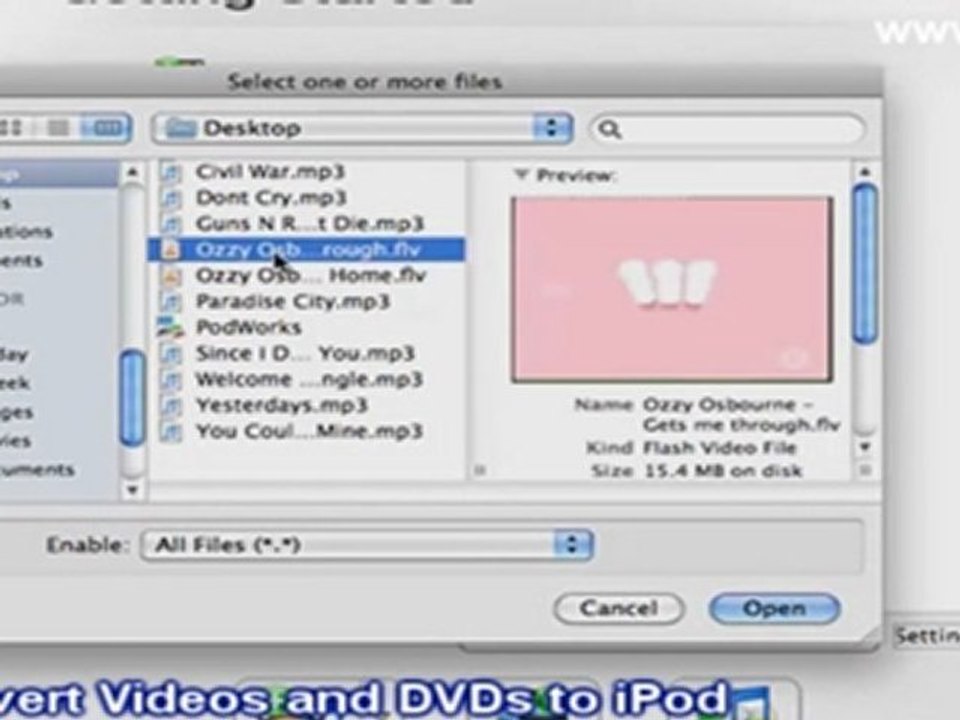Click the Ozzy Osb... Home.flv video file icon

coord(171,276)
